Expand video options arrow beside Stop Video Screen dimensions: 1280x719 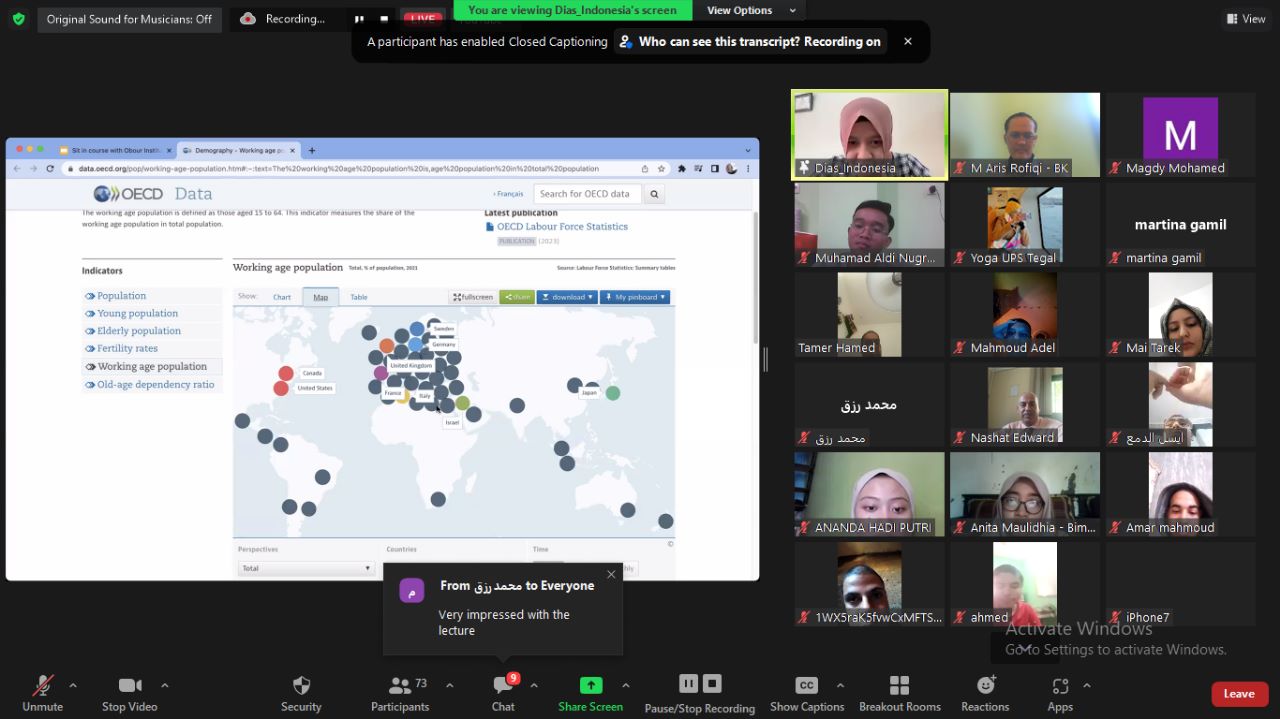165,686
